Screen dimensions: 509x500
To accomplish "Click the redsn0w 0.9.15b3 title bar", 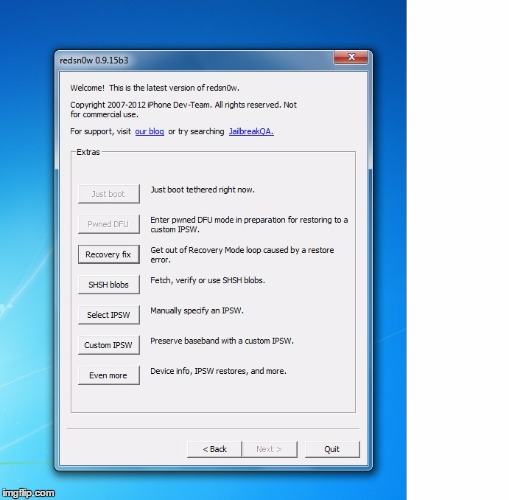I will point(196,60).
